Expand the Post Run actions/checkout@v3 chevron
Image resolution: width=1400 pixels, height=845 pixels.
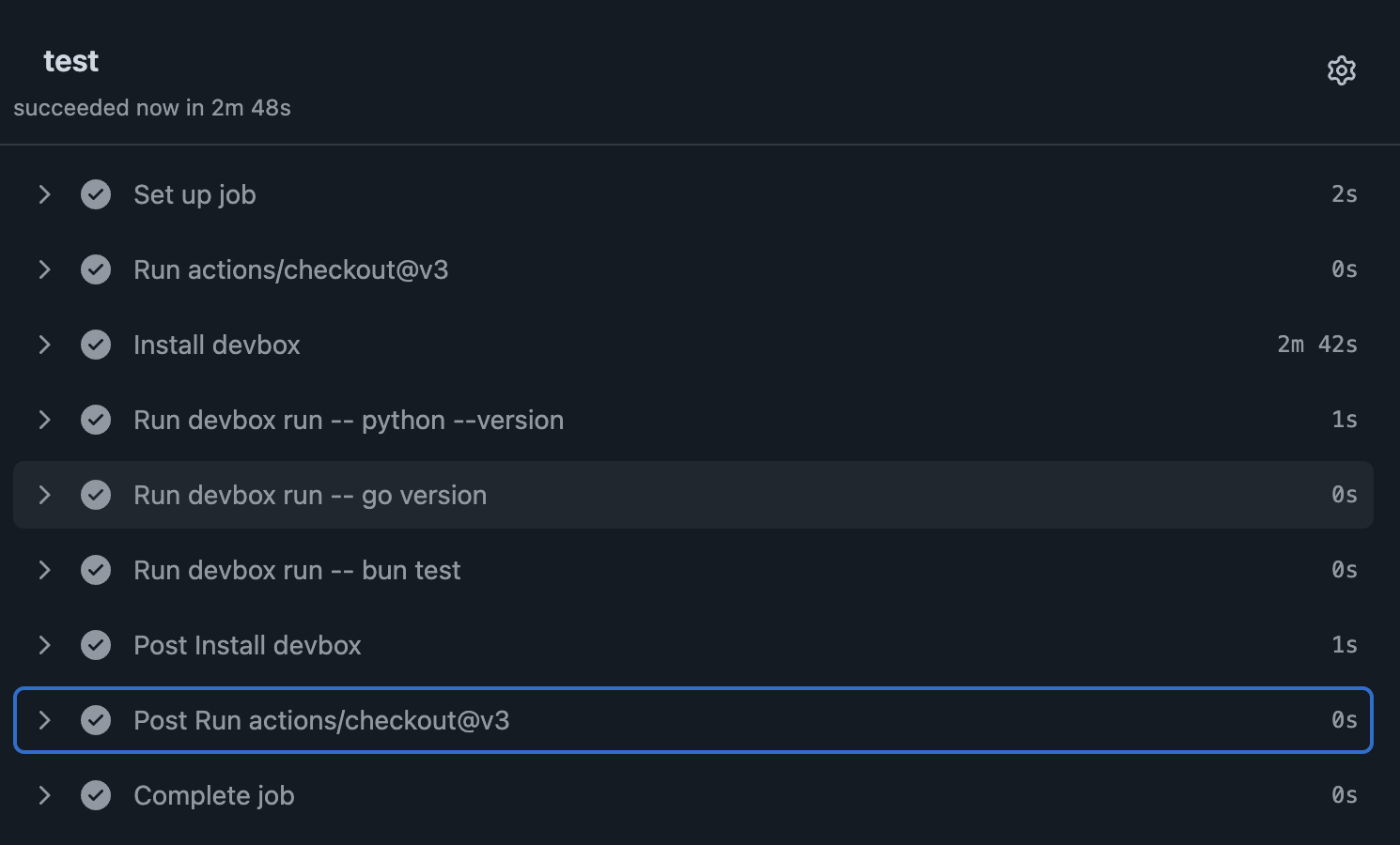pyautogui.click(x=44, y=720)
